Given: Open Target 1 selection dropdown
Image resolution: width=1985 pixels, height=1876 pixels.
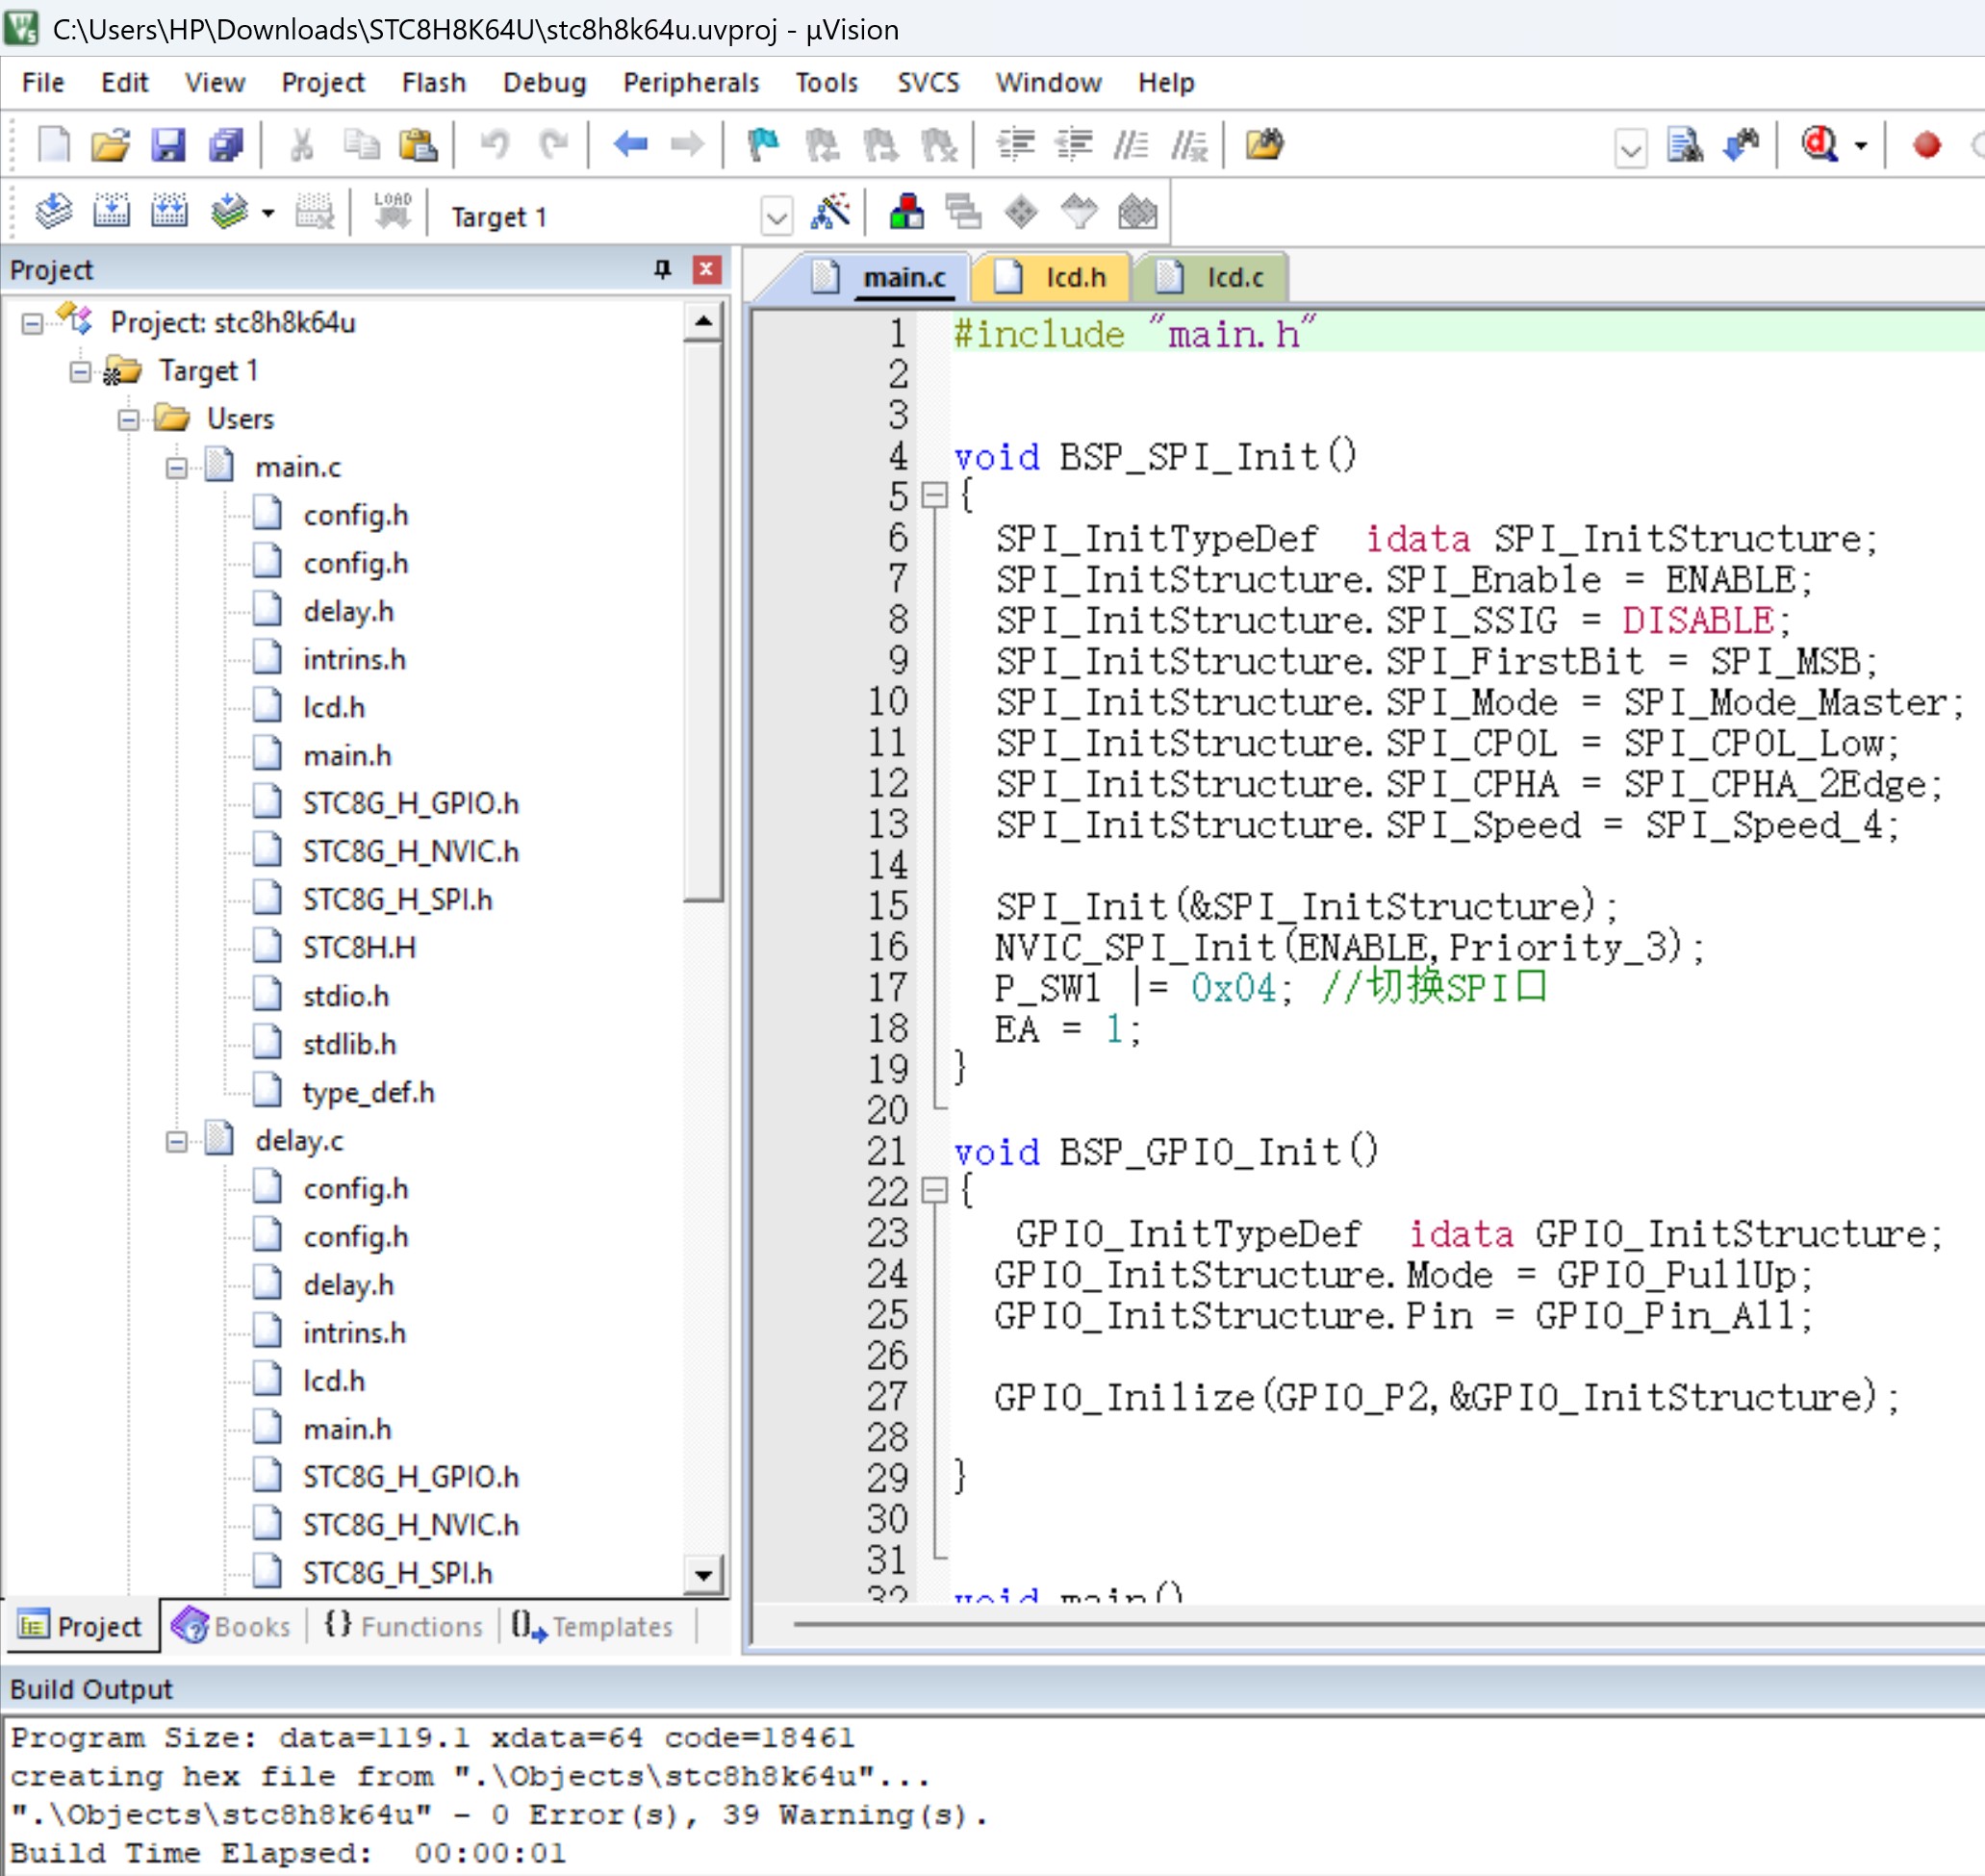Looking at the screenshot, I should (776, 216).
